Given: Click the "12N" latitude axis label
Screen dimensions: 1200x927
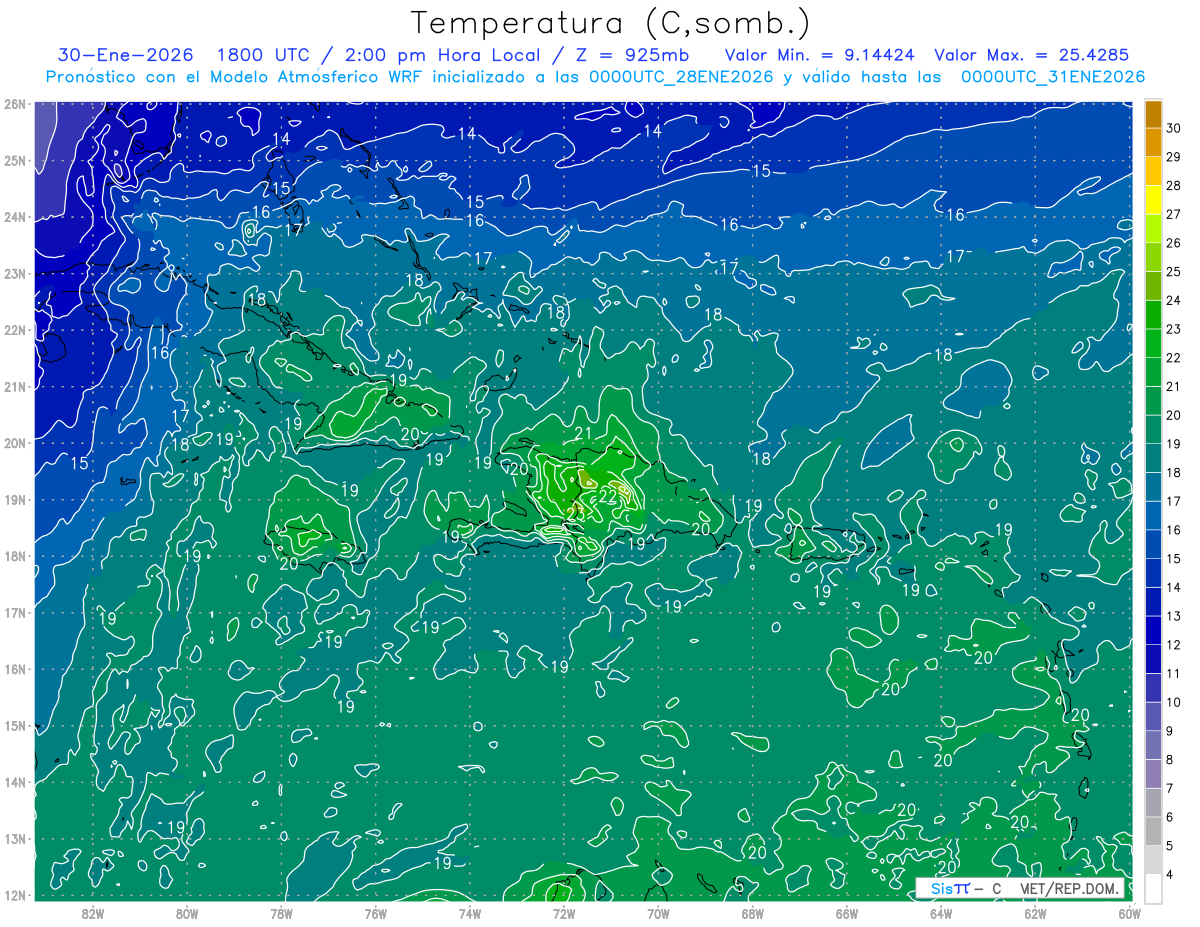Looking at the screenshot, I should pyautogui.click(x=14, y=895).
